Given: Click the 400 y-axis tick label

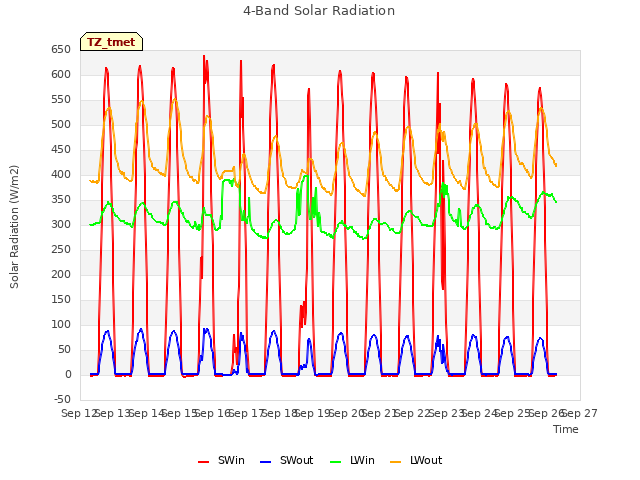Looking at the screenshot, I should coord(61,175).
